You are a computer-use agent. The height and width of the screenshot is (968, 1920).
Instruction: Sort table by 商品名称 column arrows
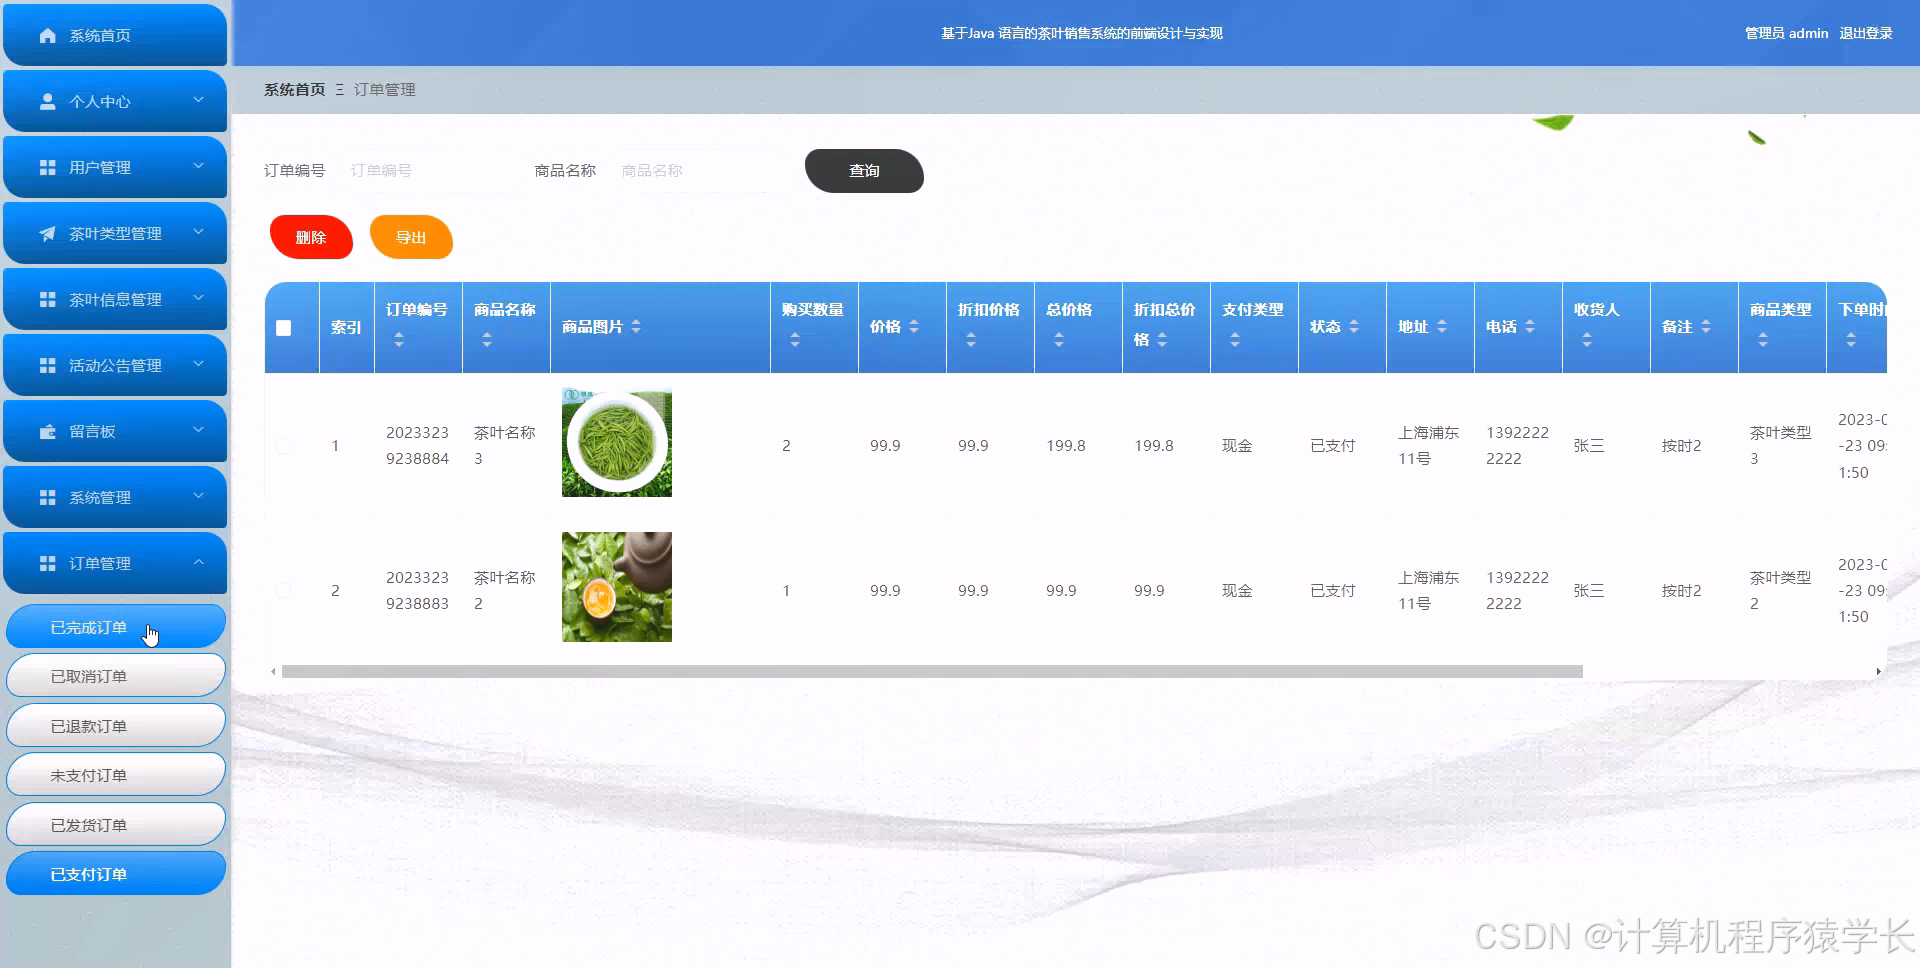pos(487,340)
